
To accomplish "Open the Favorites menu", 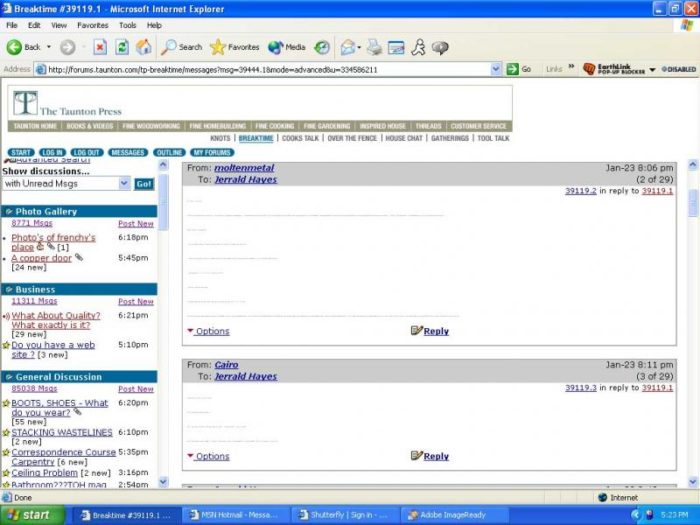I will pyautogui.click(x=93, y=25).
